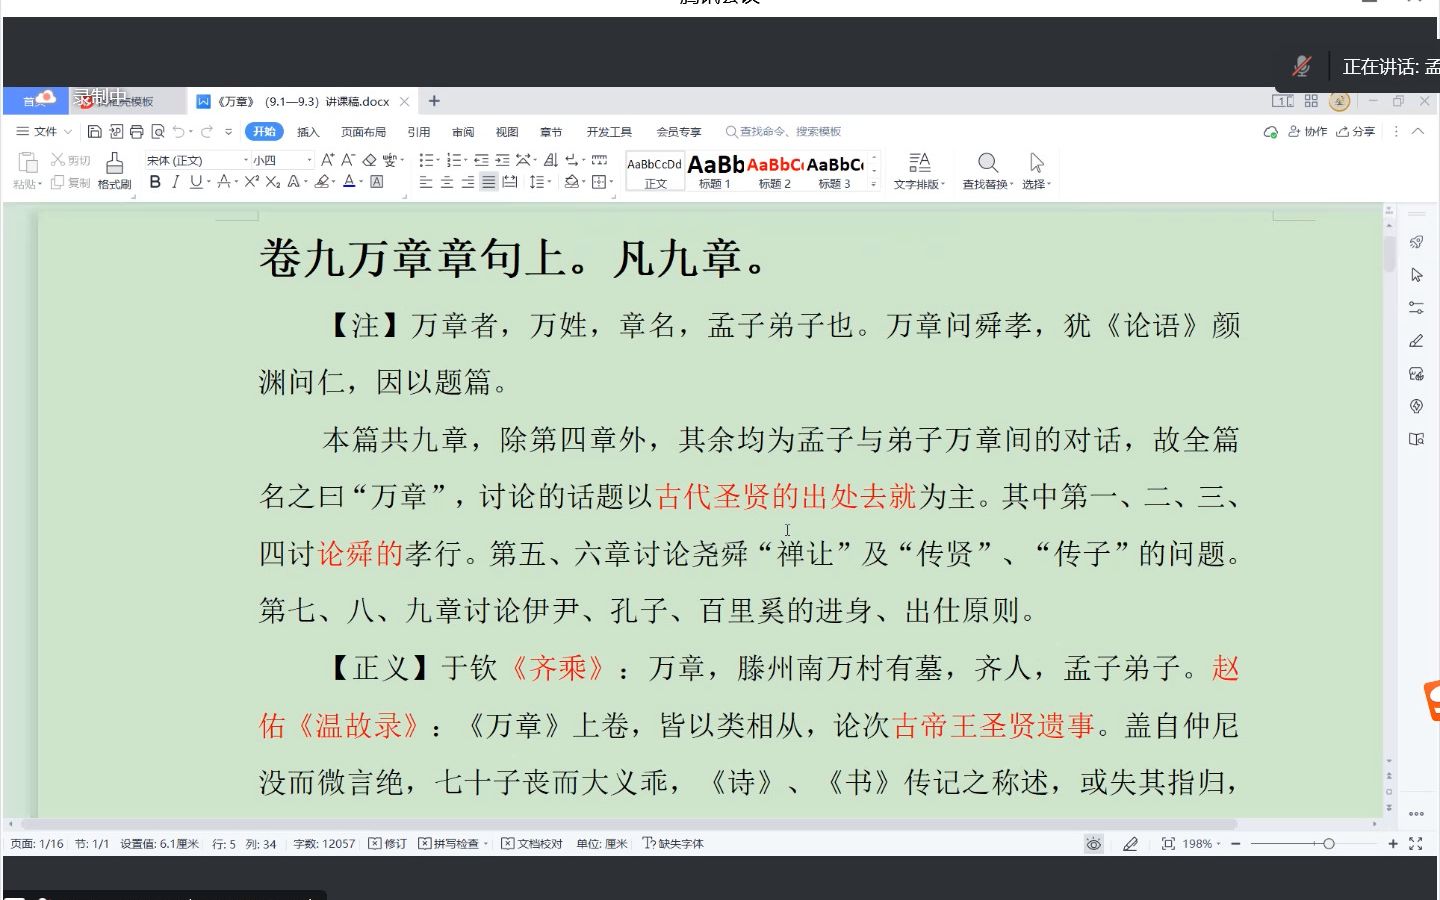Open Print Preview from quick access toolbar

pyautogui.click(x=158, y=131)
